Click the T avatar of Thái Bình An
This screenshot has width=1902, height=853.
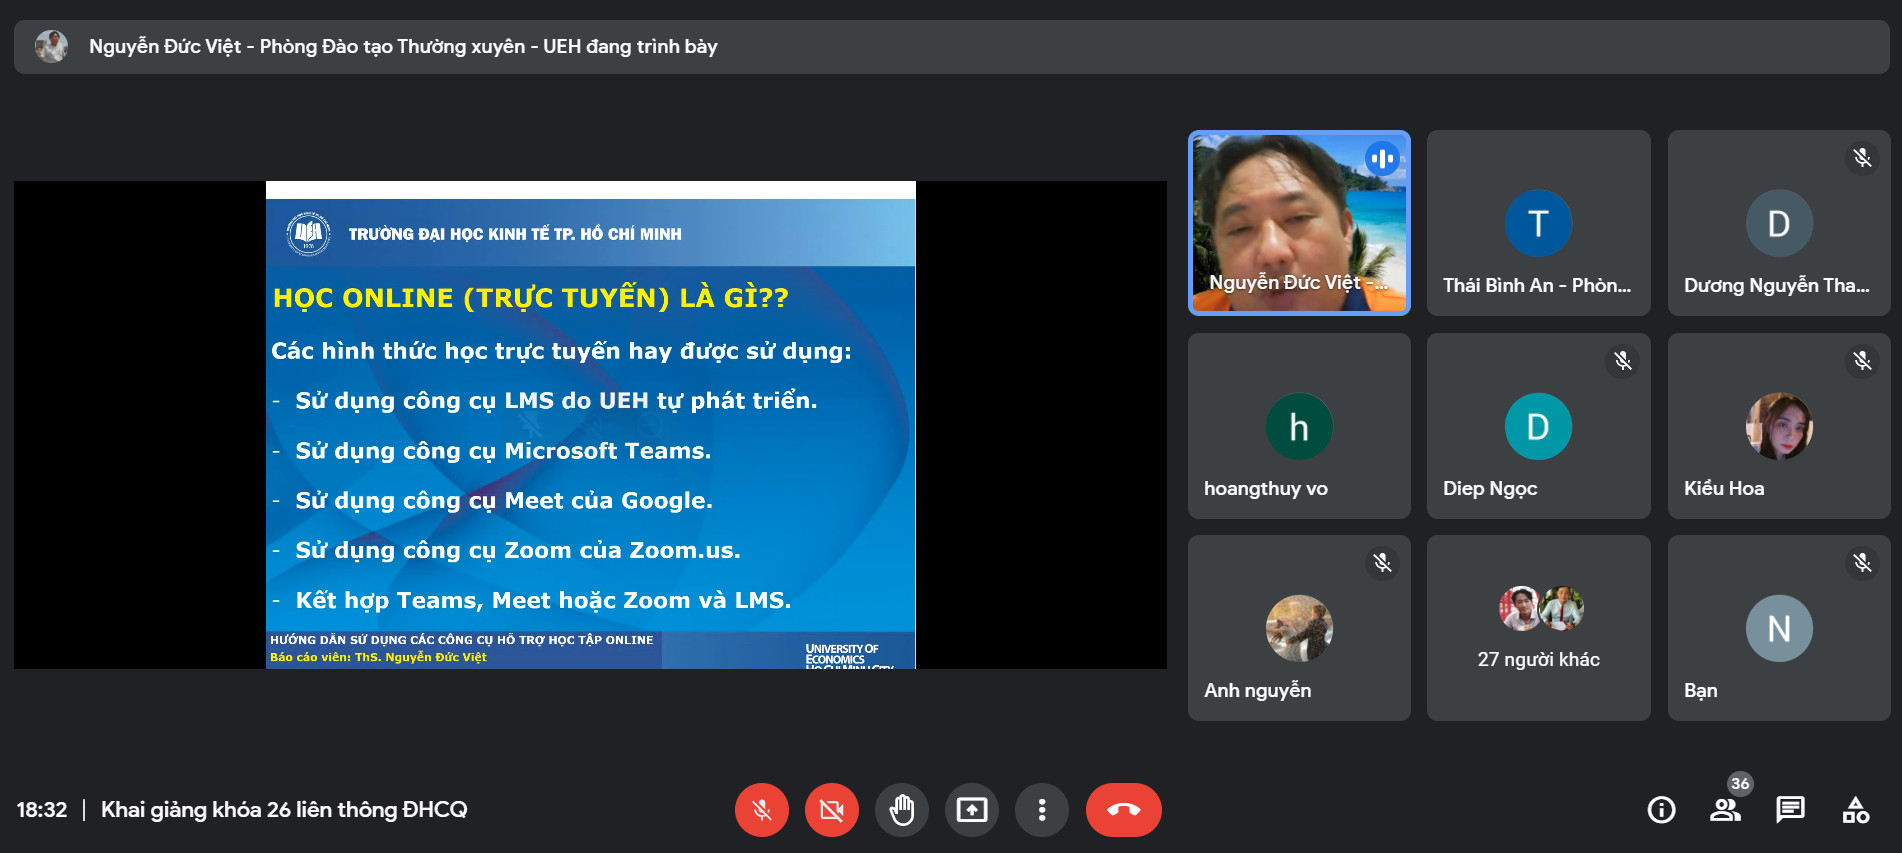(x=1539, y=223)
